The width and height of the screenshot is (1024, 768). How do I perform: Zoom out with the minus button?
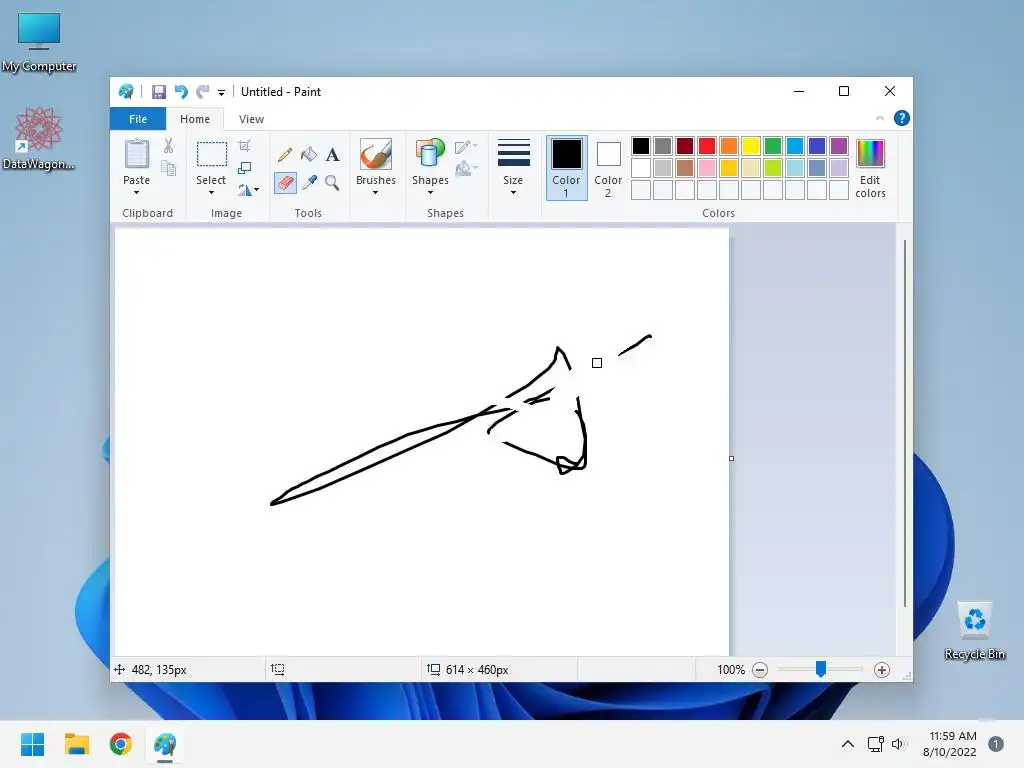pyautogui.click(x=760, y=669)
